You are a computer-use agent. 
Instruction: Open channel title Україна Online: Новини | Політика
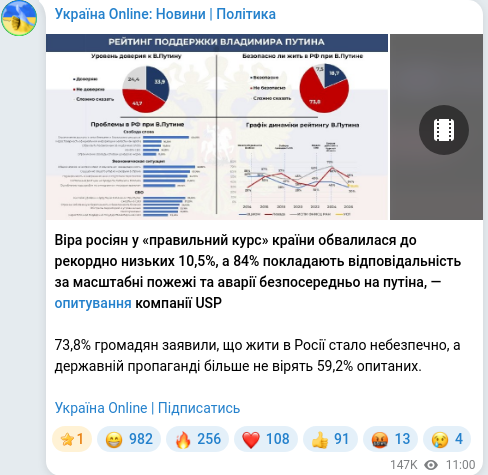(165, 14)
